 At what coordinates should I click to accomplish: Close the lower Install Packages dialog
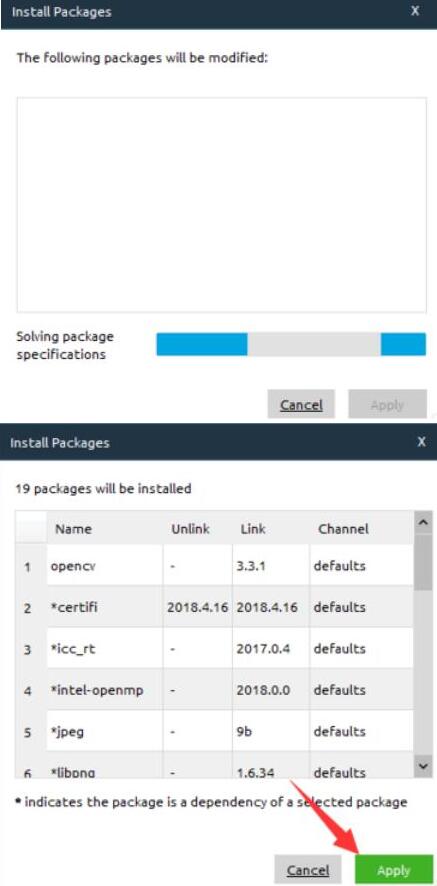(422, 442)
